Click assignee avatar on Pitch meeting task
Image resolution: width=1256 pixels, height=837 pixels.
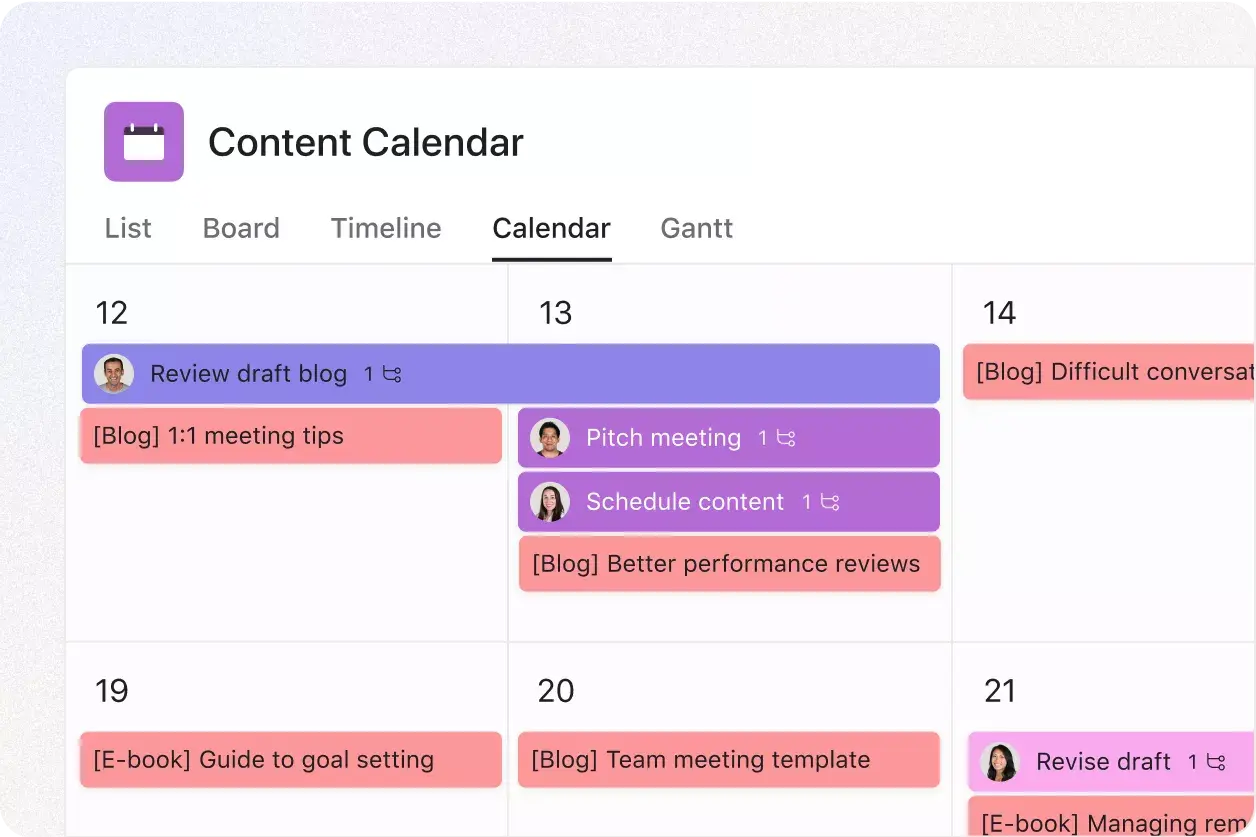pos(550,438)
